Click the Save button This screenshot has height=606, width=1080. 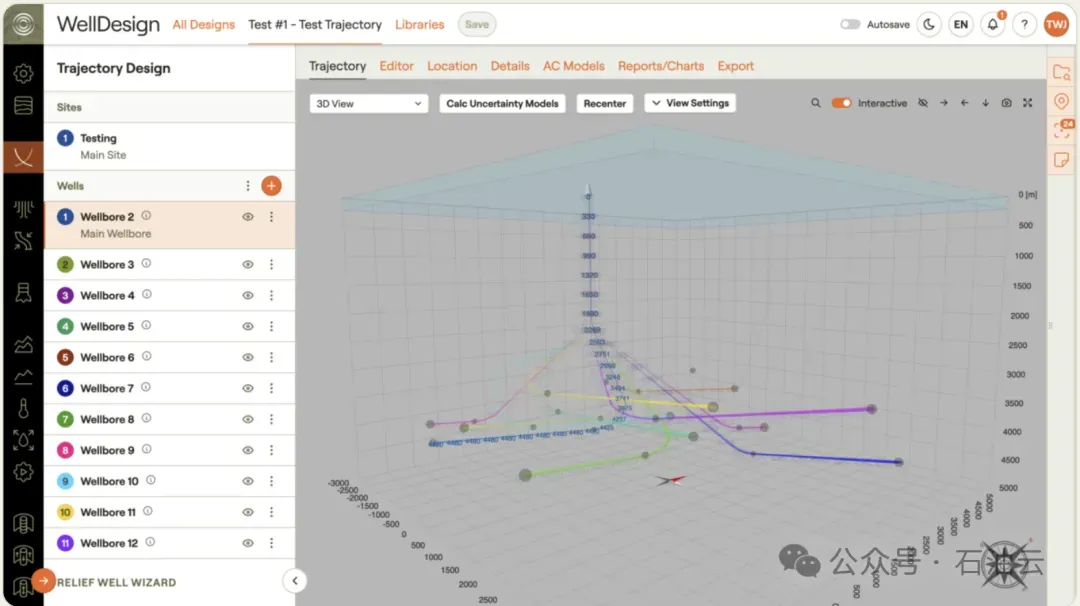(x=477, y=24)
